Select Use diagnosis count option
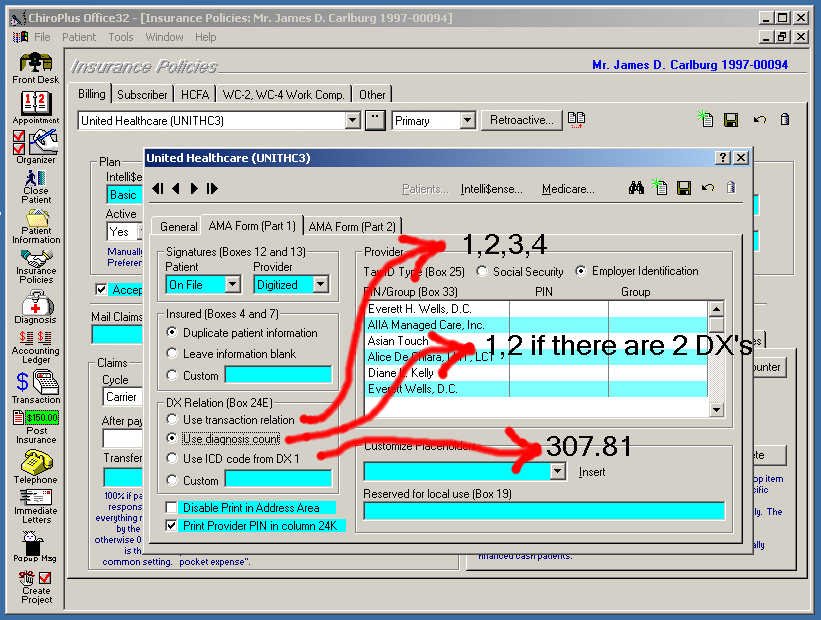 pyautogui.click(x=172, y=438)
